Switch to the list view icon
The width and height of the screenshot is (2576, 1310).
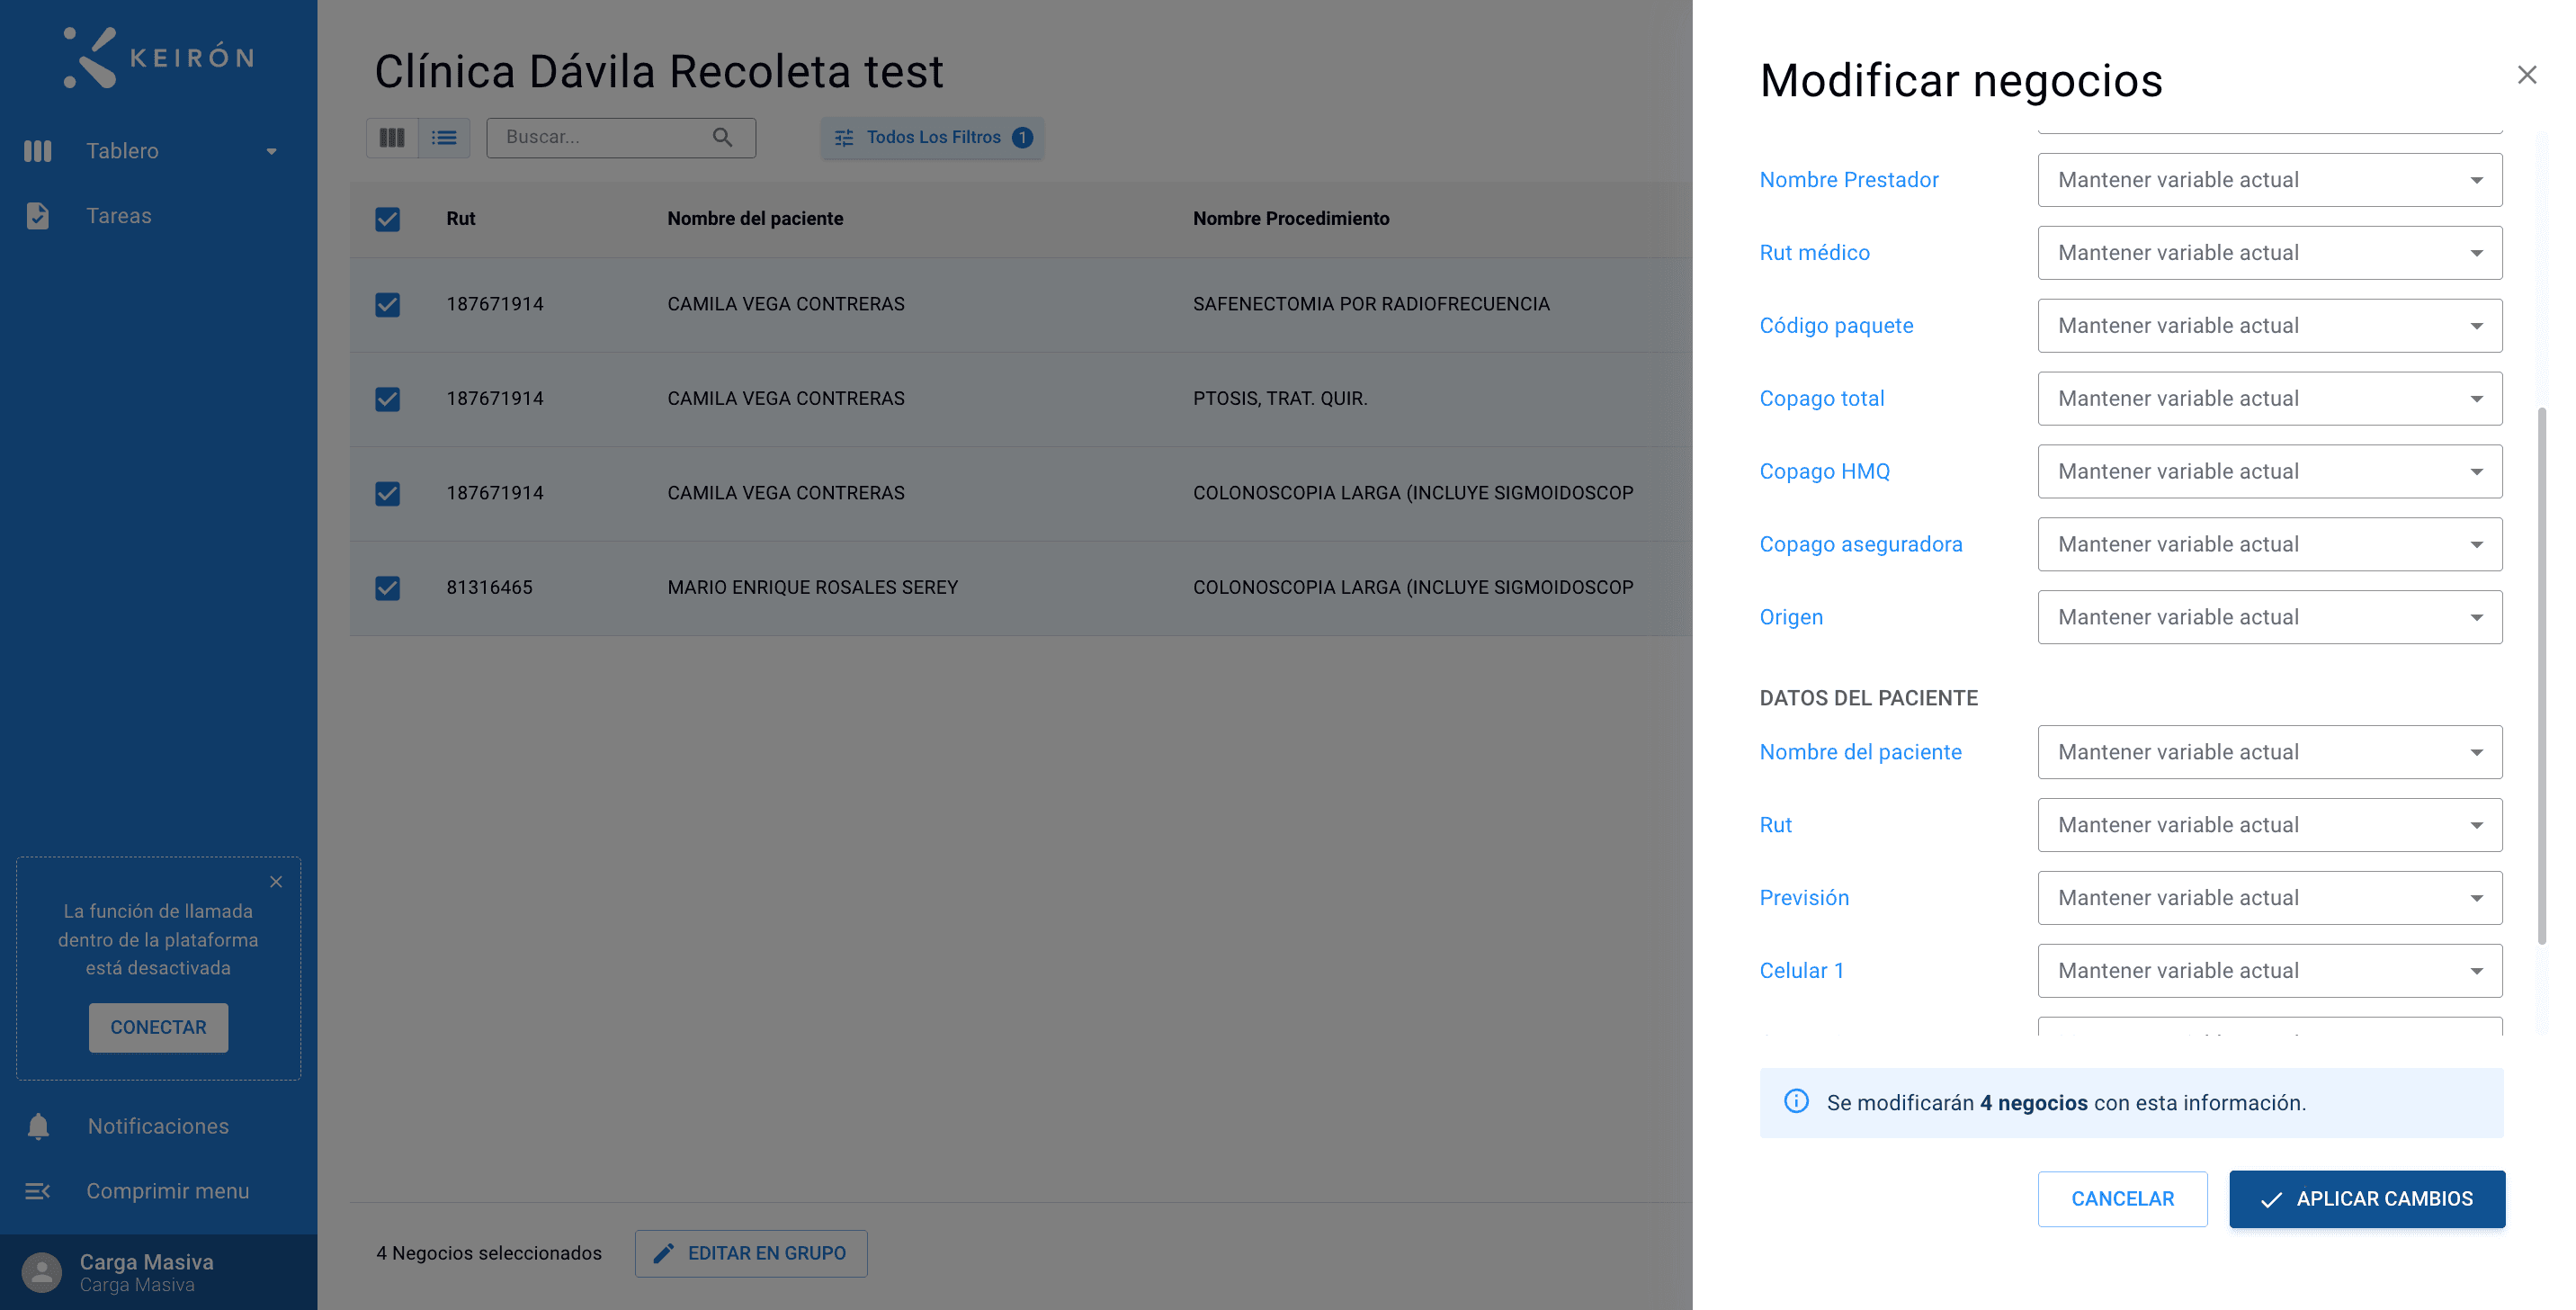point(444,137)
